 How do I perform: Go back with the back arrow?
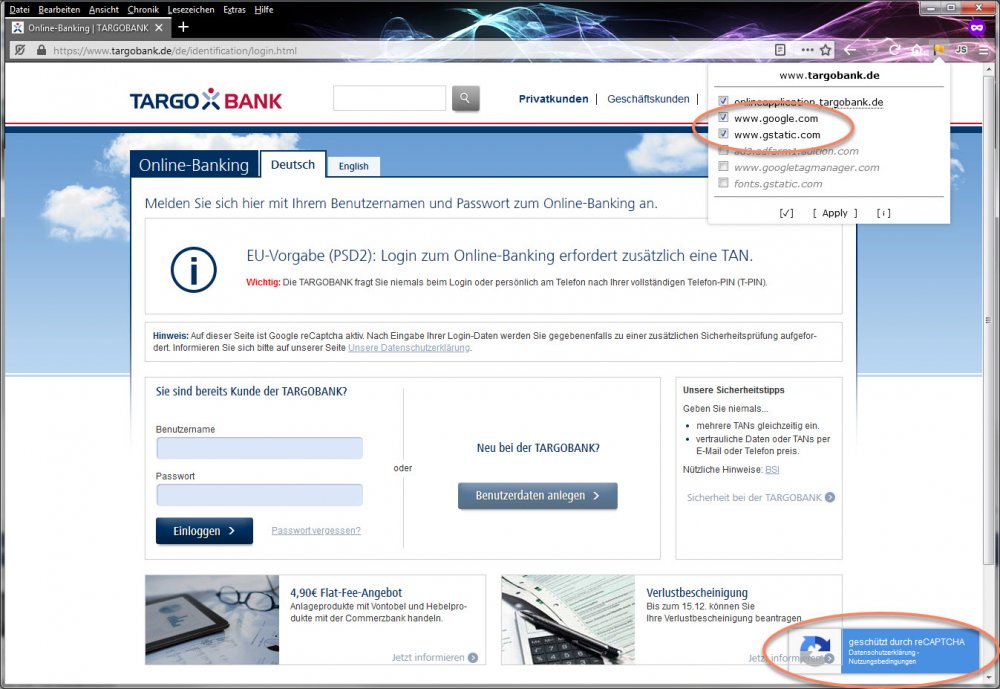click(x=850, y=50)
